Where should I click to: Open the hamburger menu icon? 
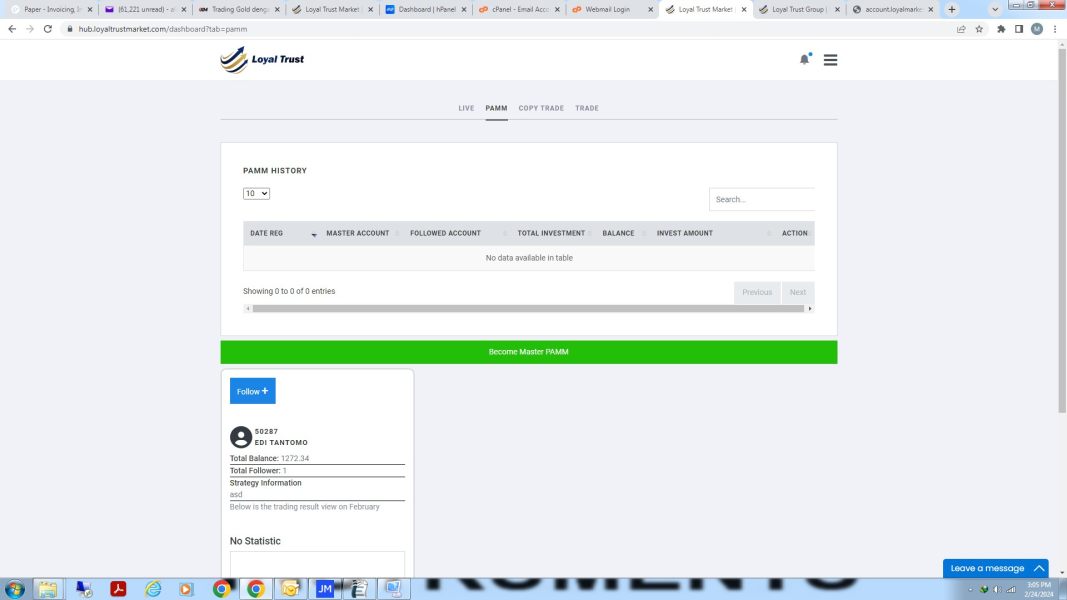[830, 60]
